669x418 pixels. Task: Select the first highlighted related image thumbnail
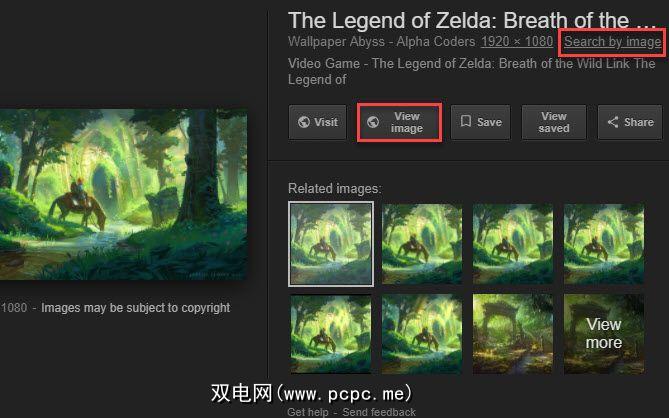(331, 244)
